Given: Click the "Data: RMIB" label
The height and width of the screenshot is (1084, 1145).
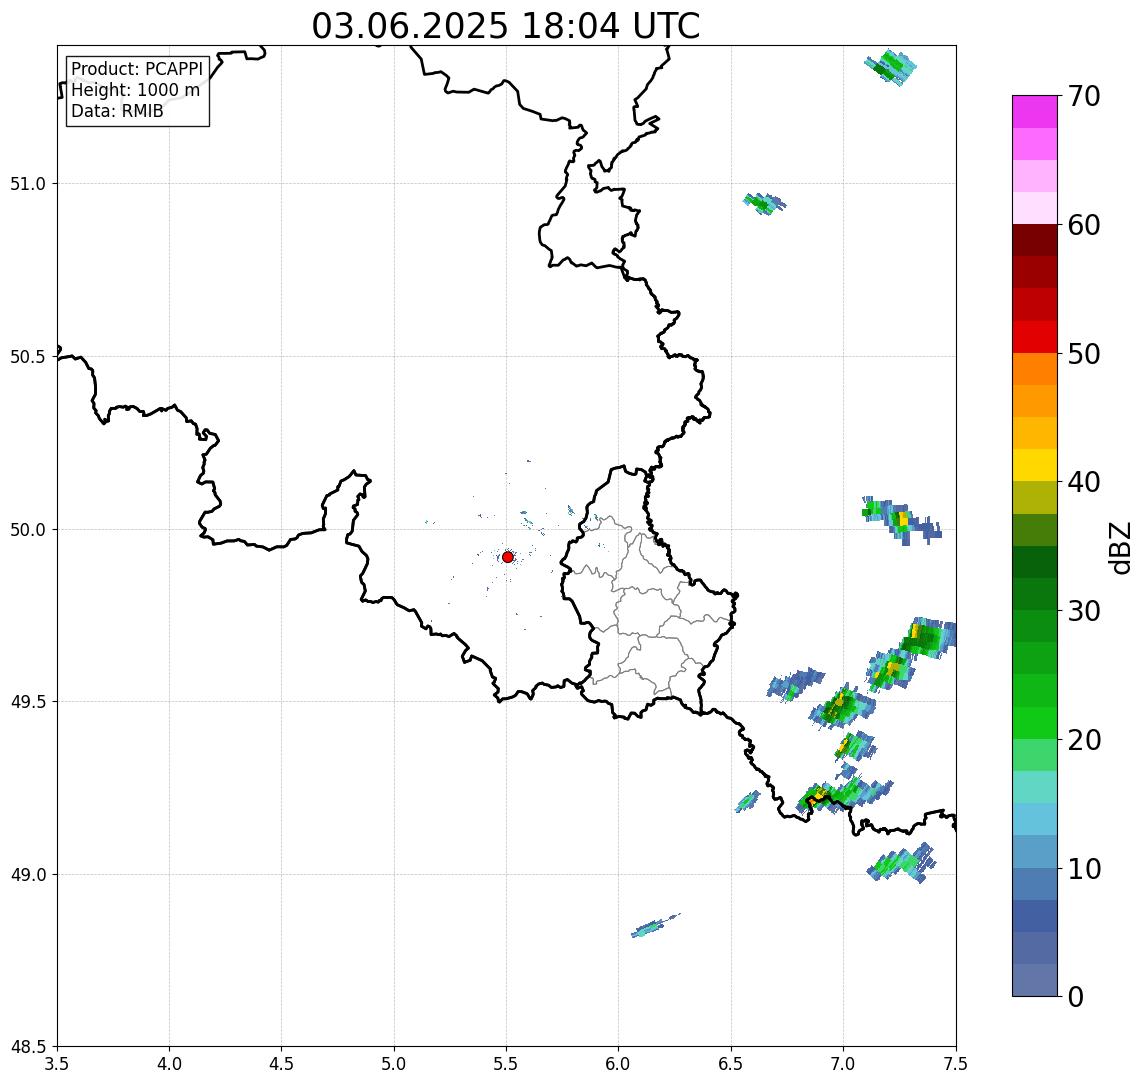Looking at the screenshot, I should [x=117, y=111].
